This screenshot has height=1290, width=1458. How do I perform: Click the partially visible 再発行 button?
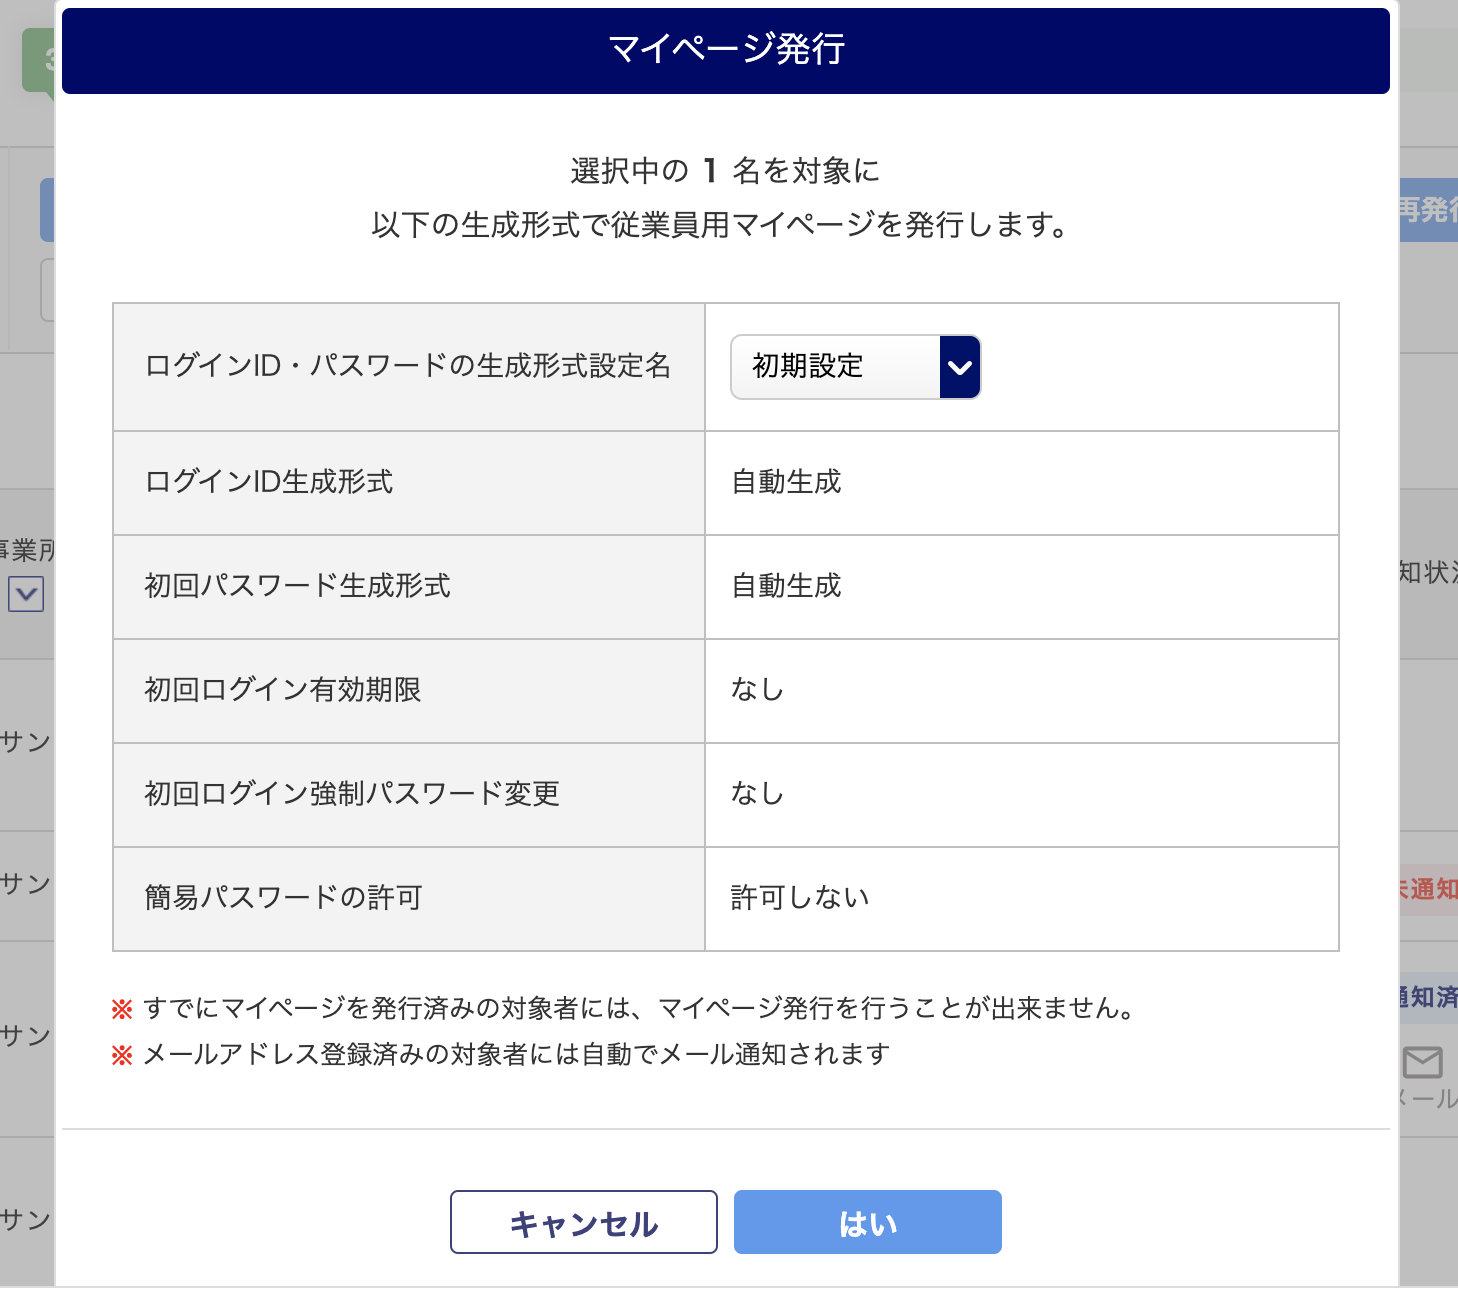pos(1428,210)
